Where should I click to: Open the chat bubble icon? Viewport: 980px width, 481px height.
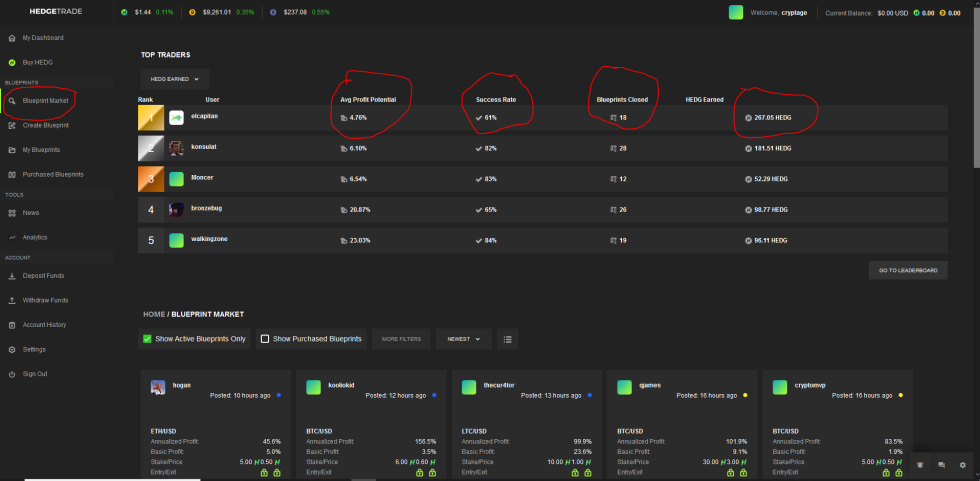click(941, 465)
